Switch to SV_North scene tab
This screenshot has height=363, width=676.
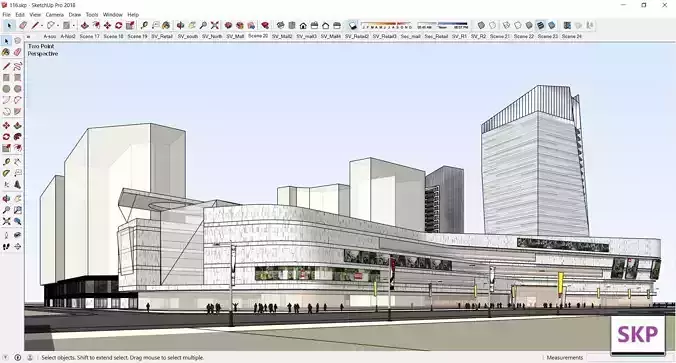pos(212,37)
